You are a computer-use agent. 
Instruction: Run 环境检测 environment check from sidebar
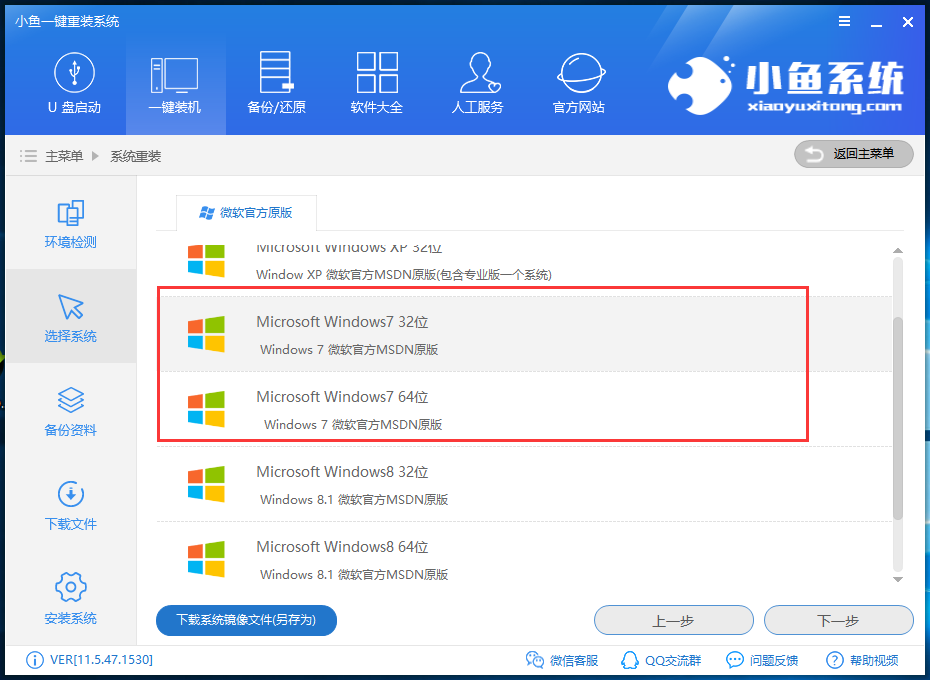click(71, 225)
